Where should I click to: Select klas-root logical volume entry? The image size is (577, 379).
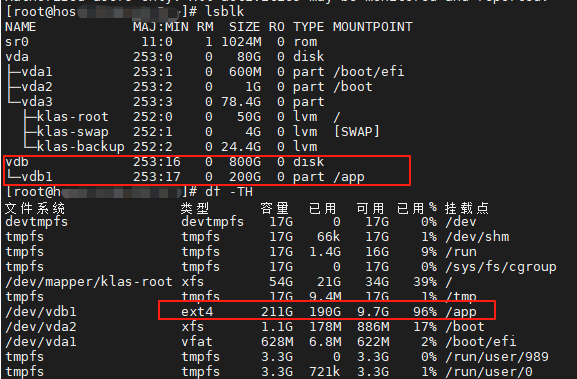pos(72,117)
